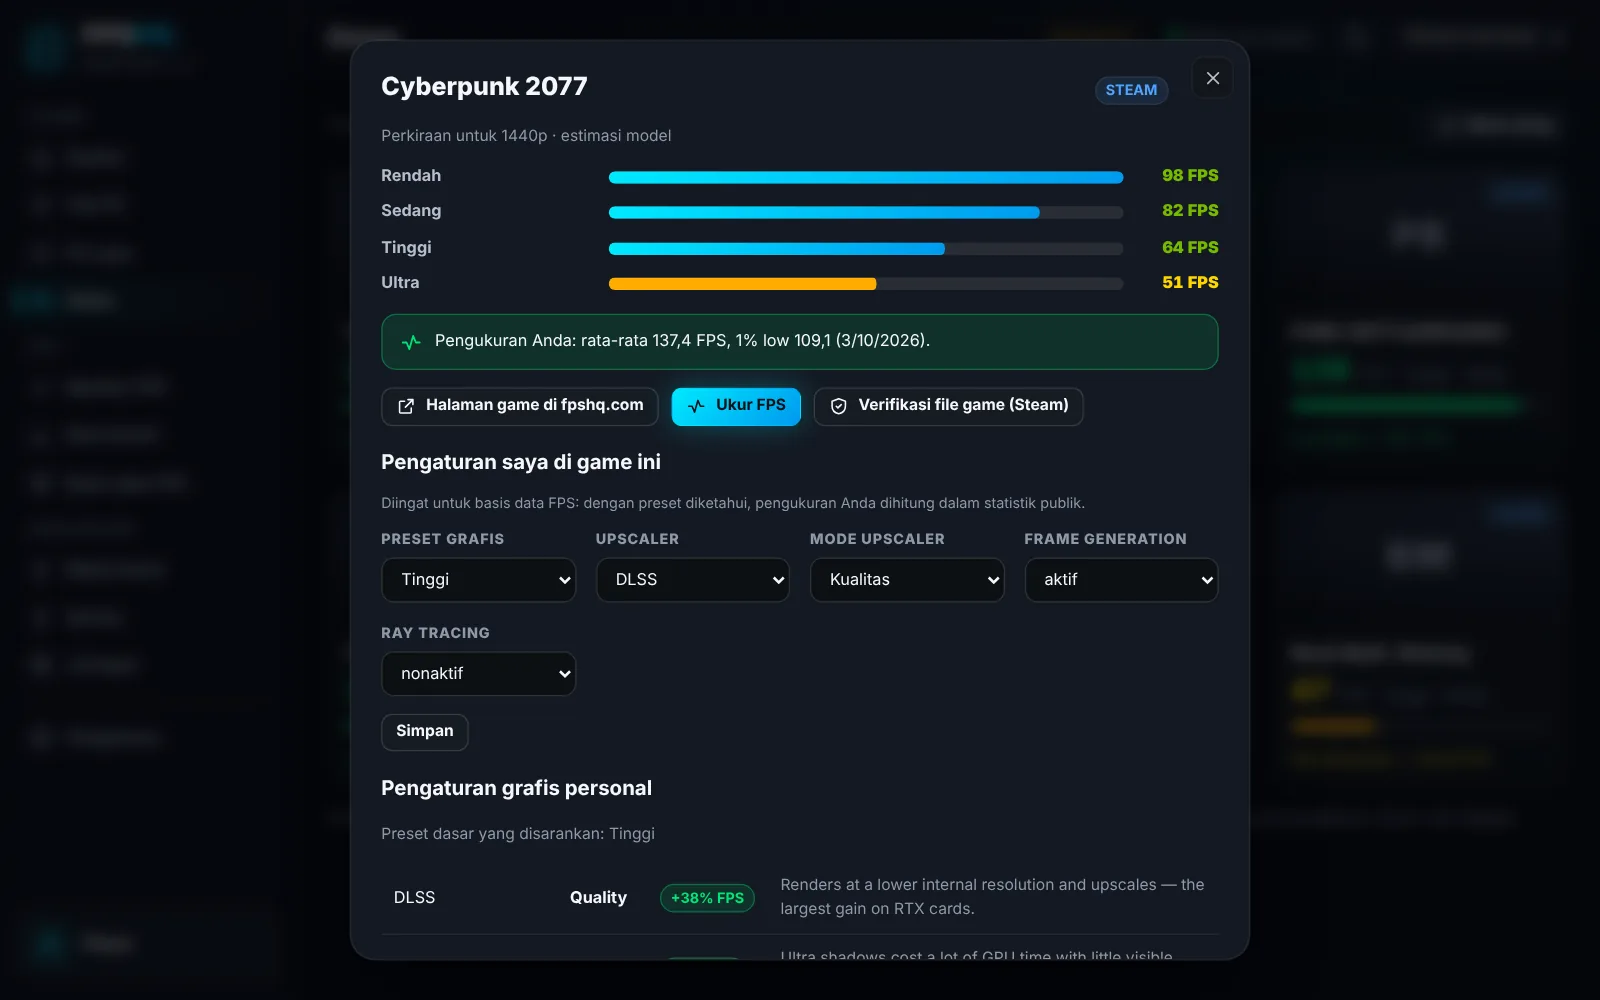This screenshot has height=1000, width=1600.
Task: Open the Preset Grafis dropdown
Action: point(479,580)
